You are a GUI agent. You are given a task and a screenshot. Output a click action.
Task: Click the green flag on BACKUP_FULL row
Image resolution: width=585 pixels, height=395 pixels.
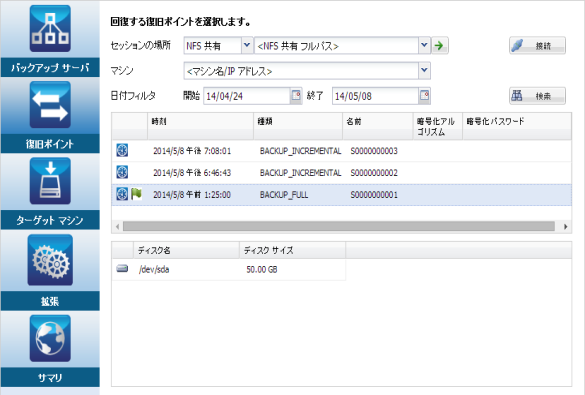pyautogui.click(x=136, y=194)
